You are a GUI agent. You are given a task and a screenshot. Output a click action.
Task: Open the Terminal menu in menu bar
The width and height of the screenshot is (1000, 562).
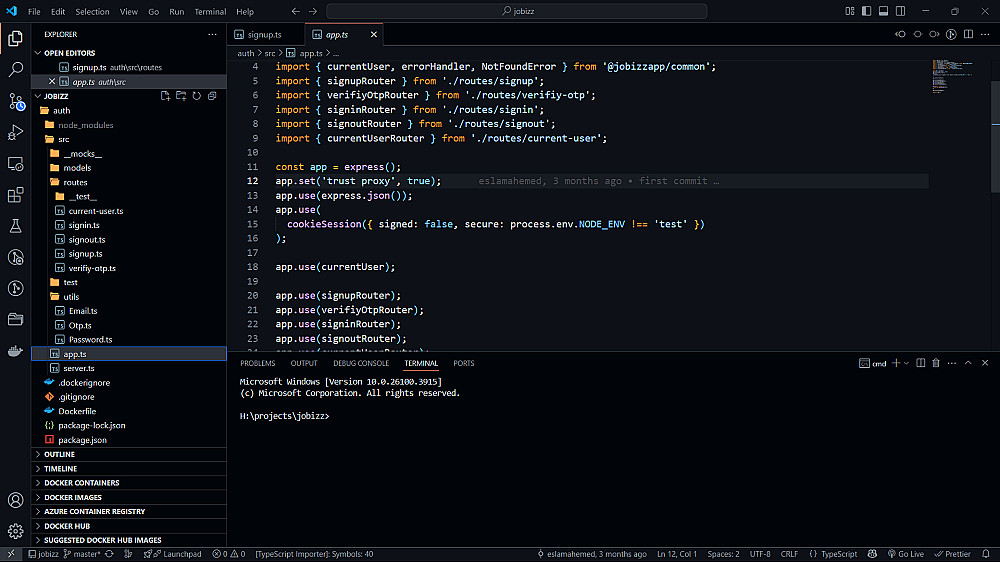[210, 11]
